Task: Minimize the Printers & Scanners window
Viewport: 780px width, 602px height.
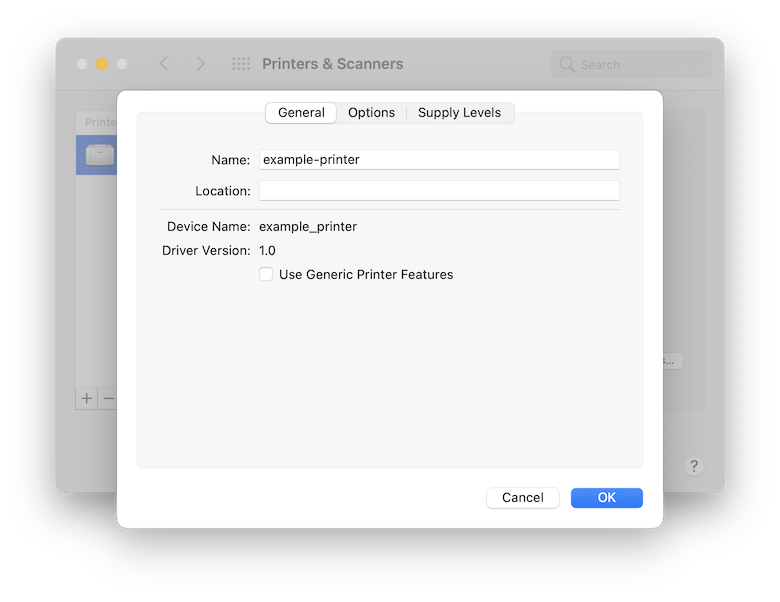Action: 102,64
